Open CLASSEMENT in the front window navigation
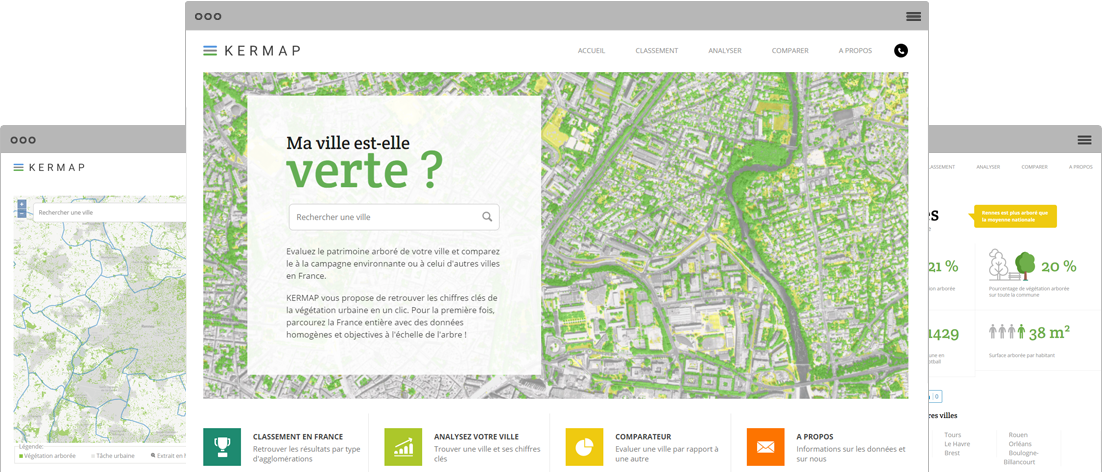Image resolution: width=1102 pixels, height=472 pixels. click(656, 51)
